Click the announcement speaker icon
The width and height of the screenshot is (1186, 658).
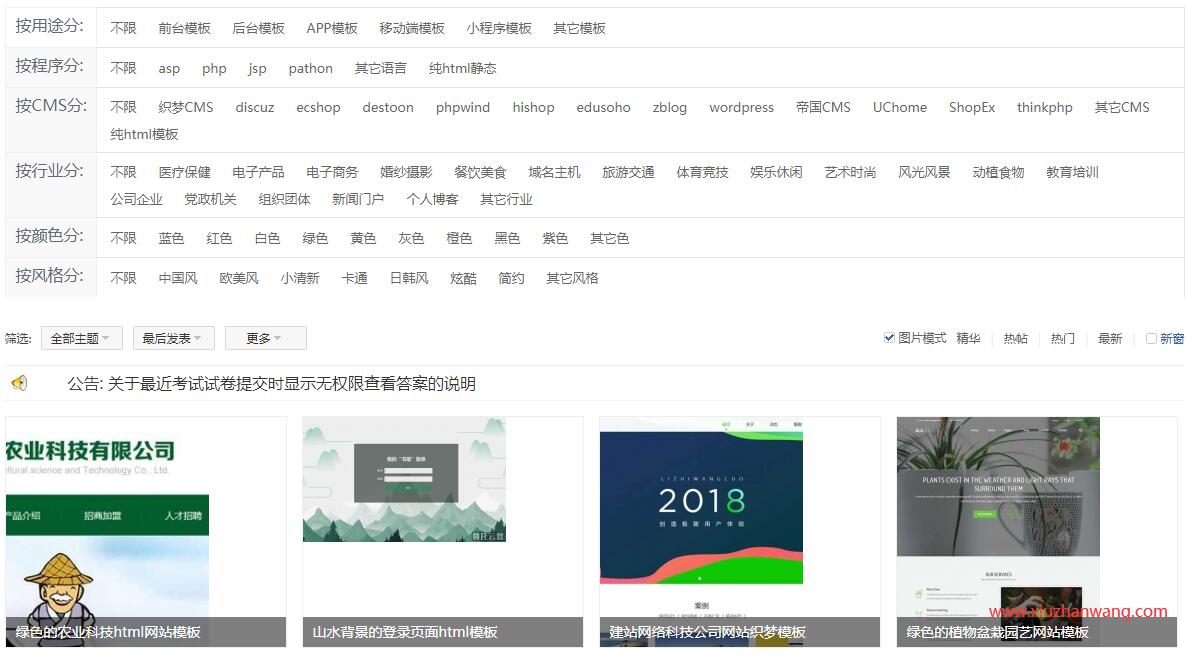19,383
